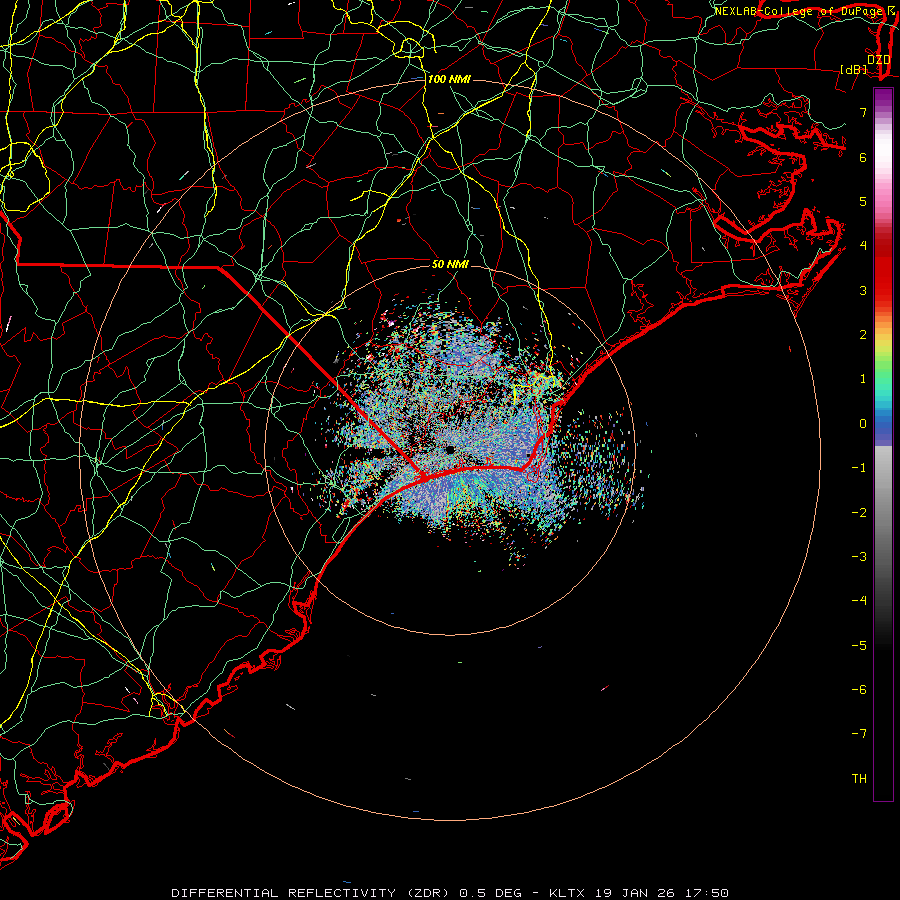Click the DZD product label above the color scale
This screenshot has height=900, width=900.
click(878, 60)
